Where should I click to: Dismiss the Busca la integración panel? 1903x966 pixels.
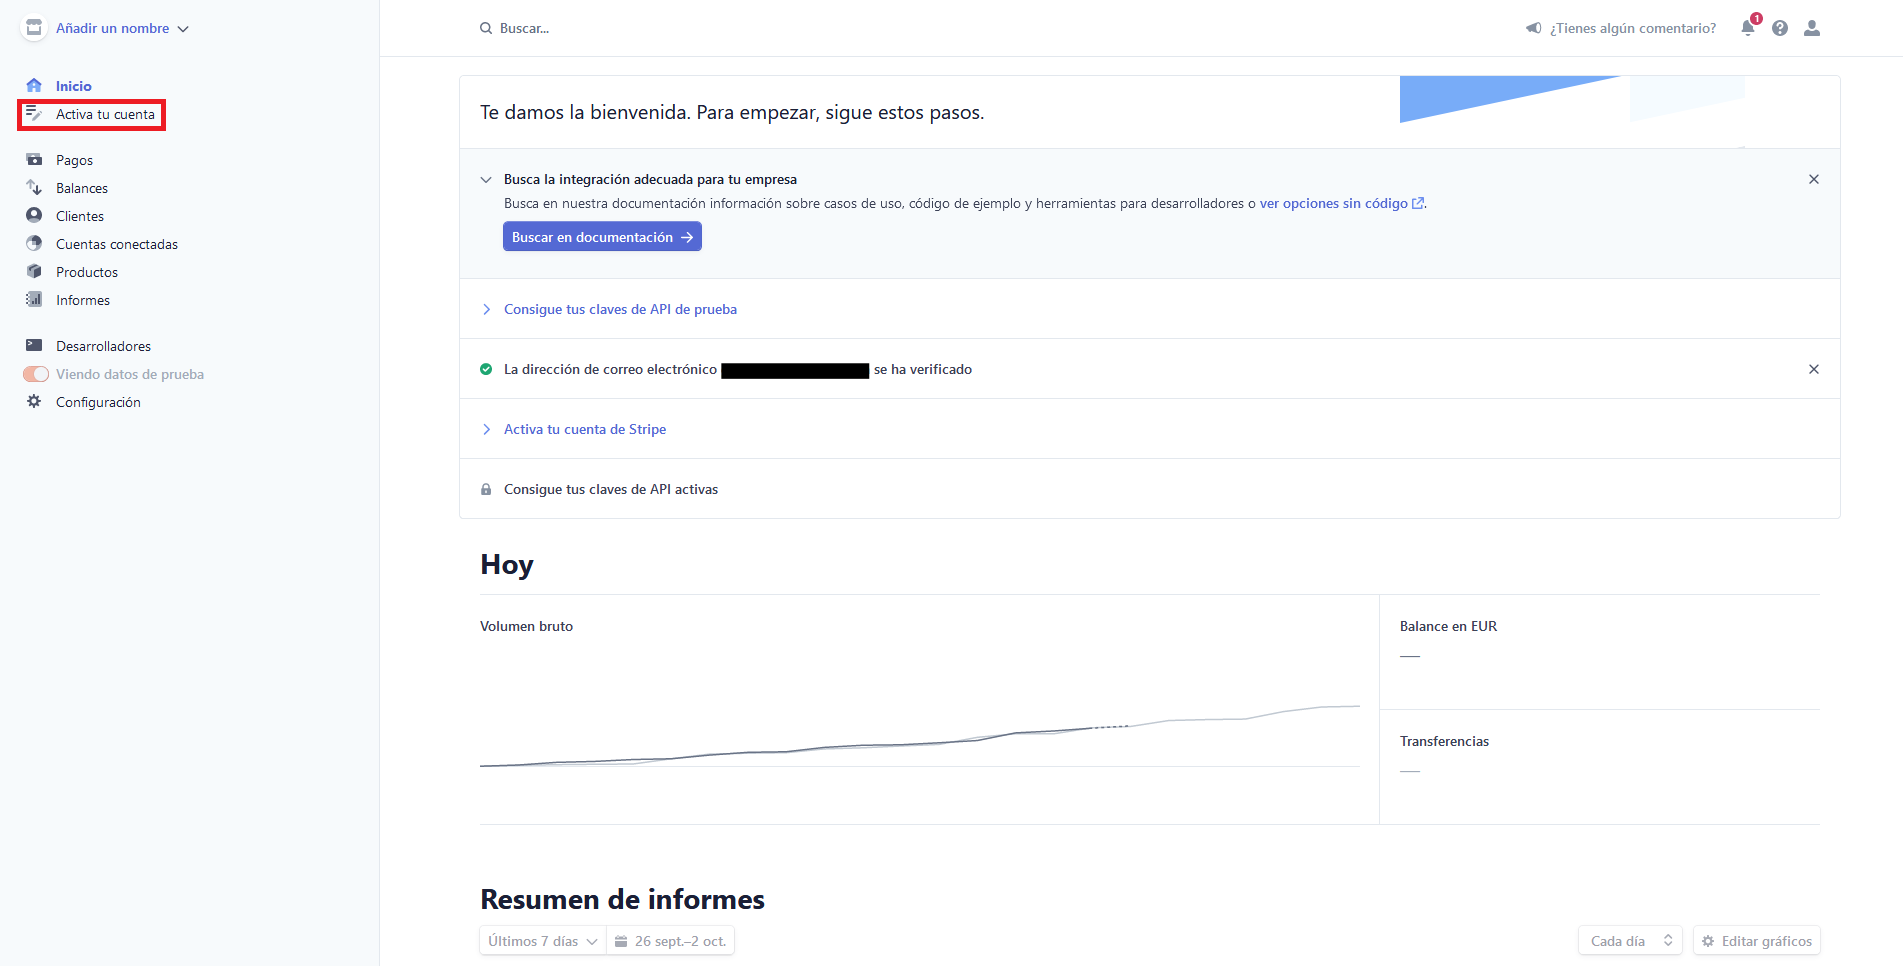tap(1814, 179)
